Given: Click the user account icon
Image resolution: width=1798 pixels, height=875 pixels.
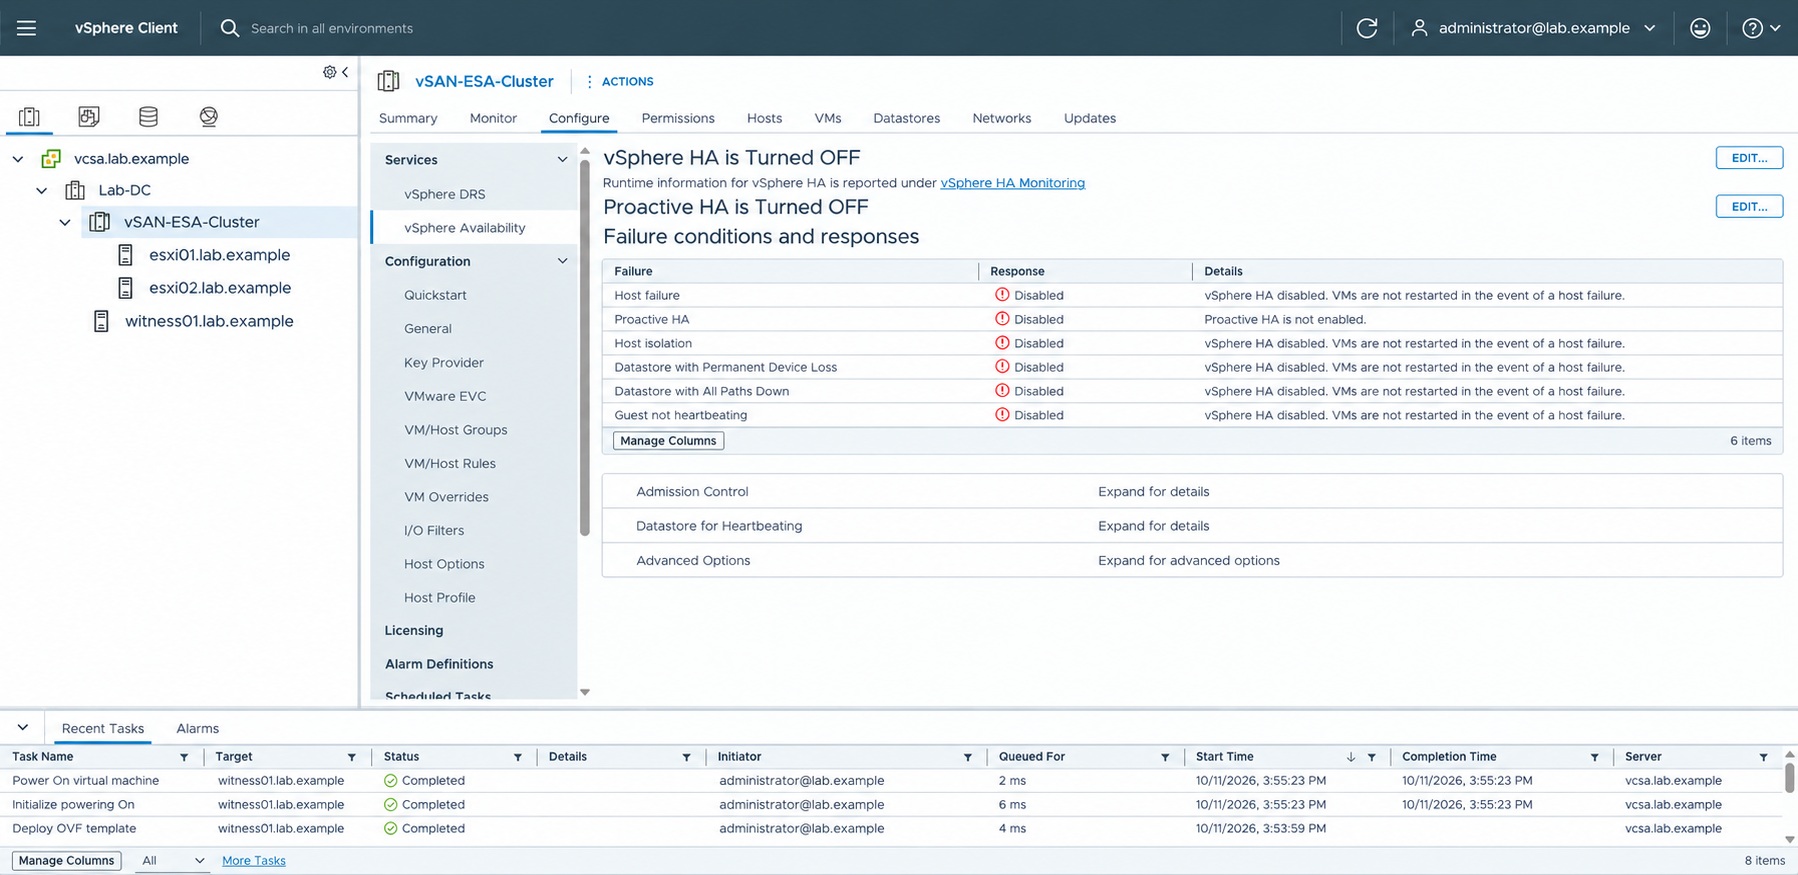Looking at the screenshot, I should point(1419,28).
